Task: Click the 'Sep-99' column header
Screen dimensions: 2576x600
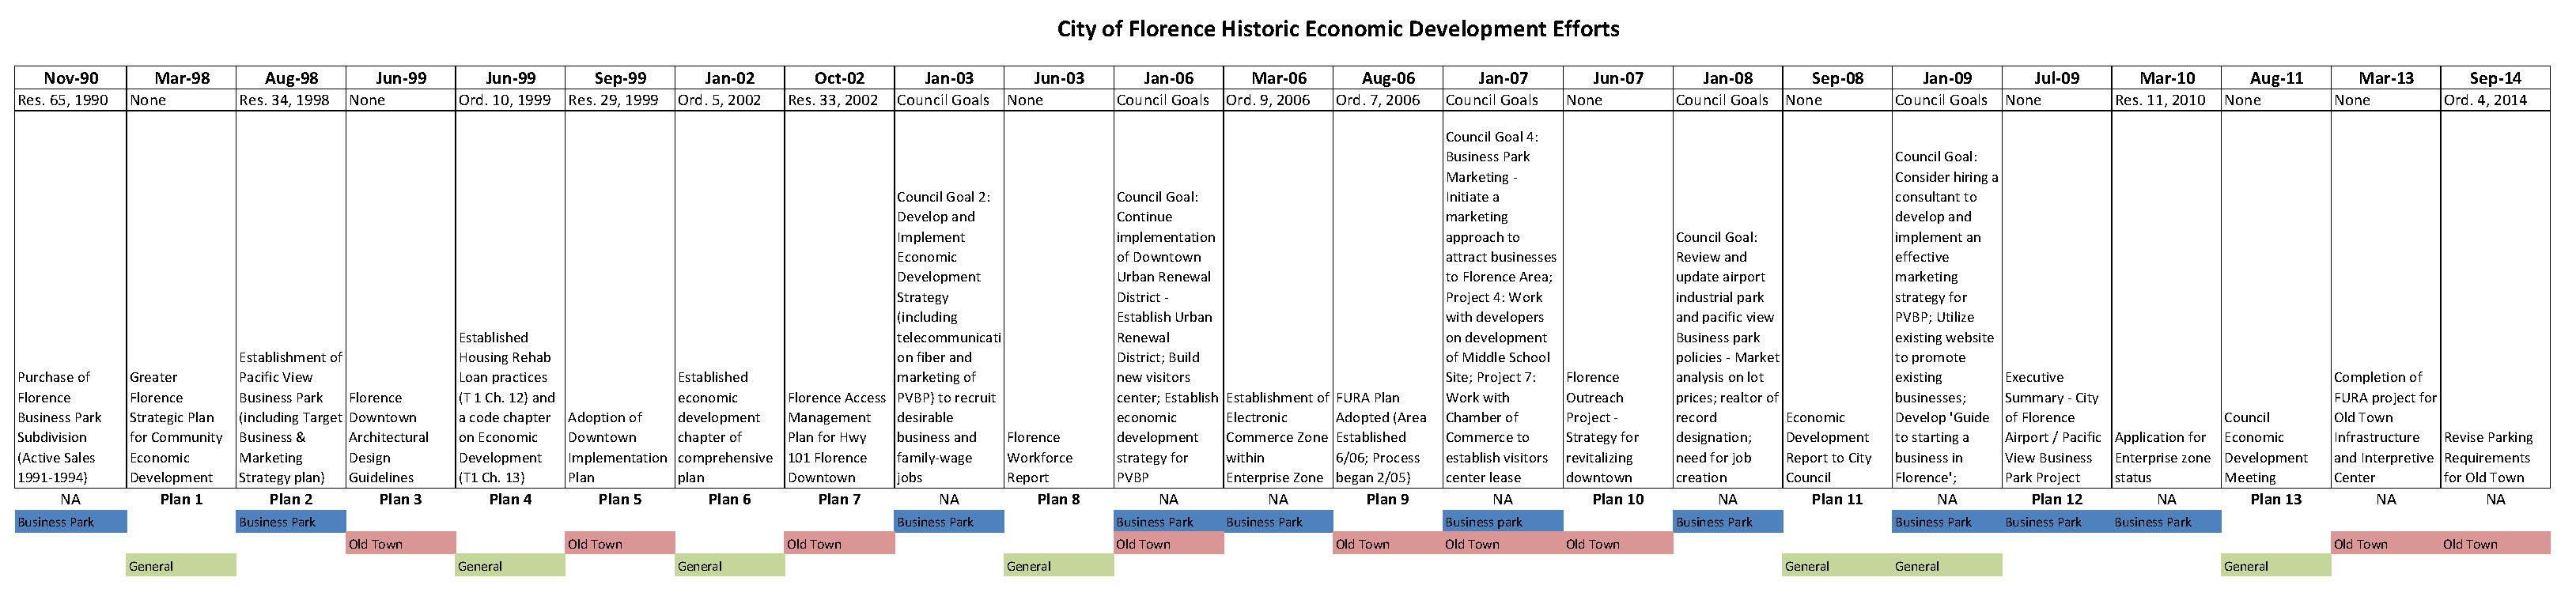Action: [x=620, y=78]
